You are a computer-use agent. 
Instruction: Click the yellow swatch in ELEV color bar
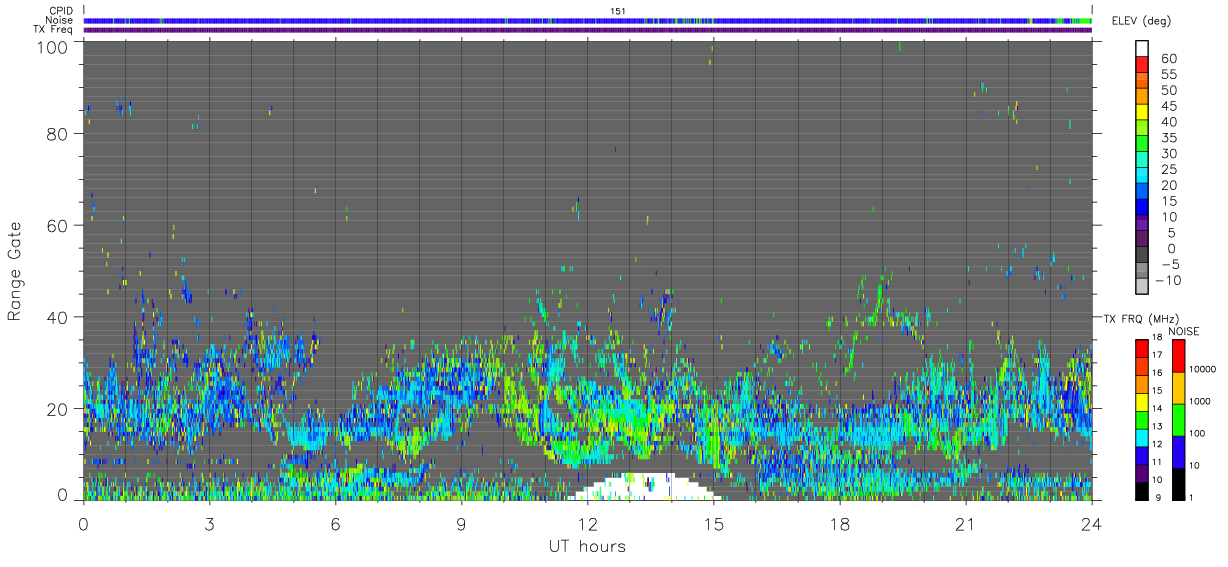pos(1143,112)
